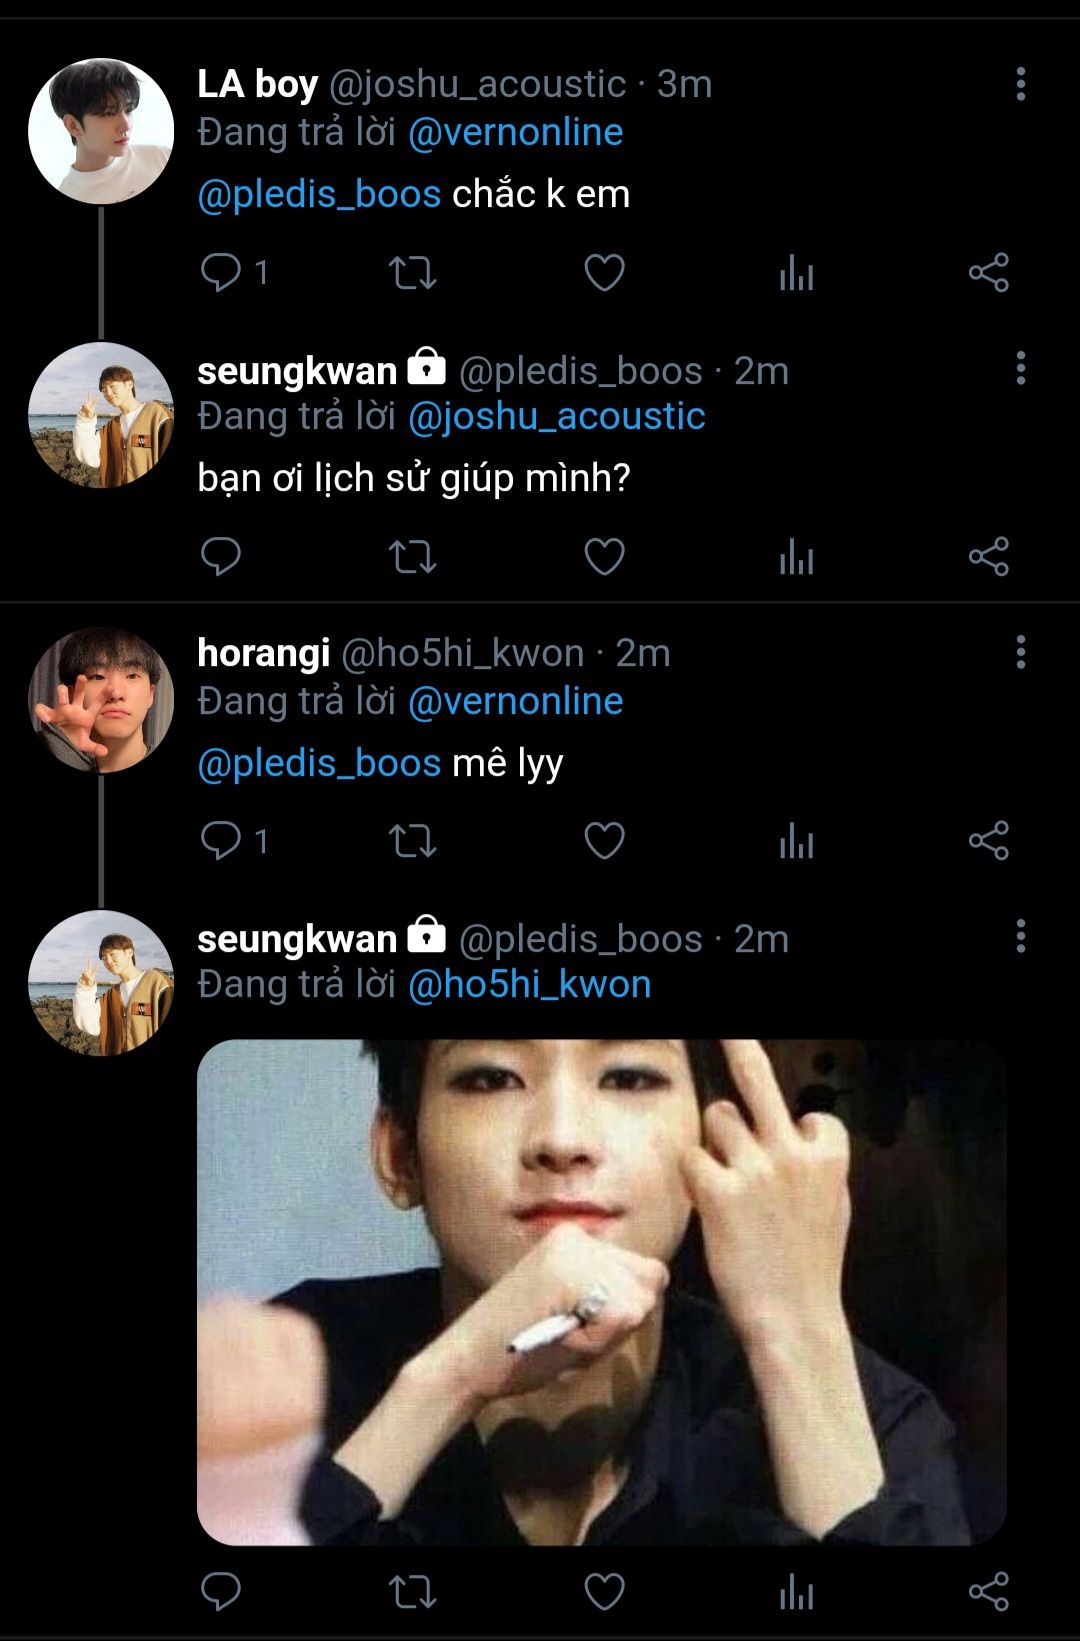Like horangi's "mê lyy" tweet
Image resolution: width=1080 pixels, height=1641 pixels.
[x=604, y=841]
